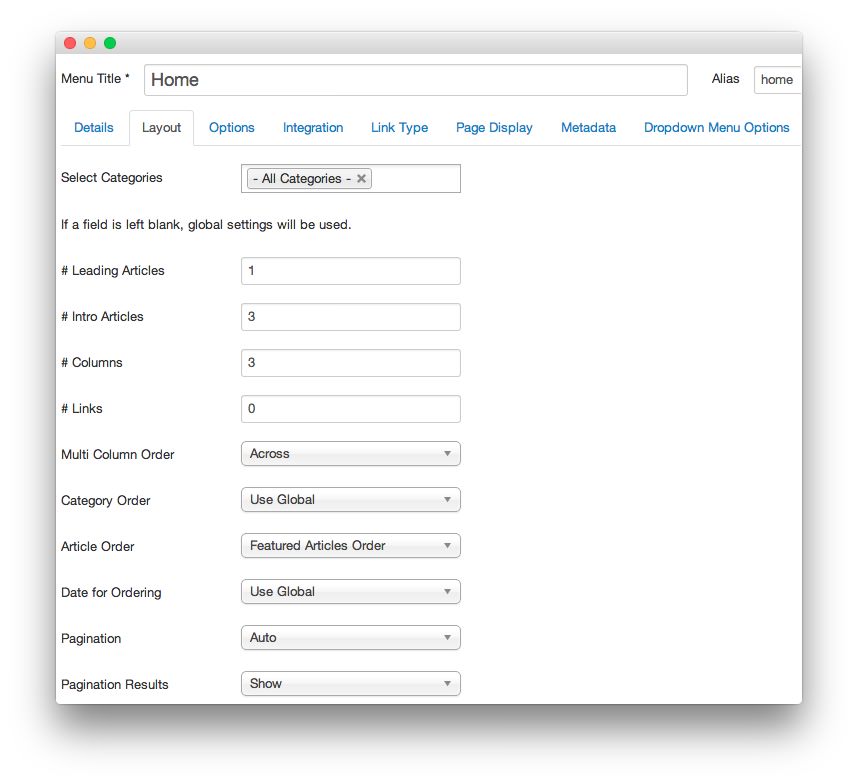Click the Alias input field
Image resolution: width=858 pixels, height=784 pixels.
click(777, 80)
